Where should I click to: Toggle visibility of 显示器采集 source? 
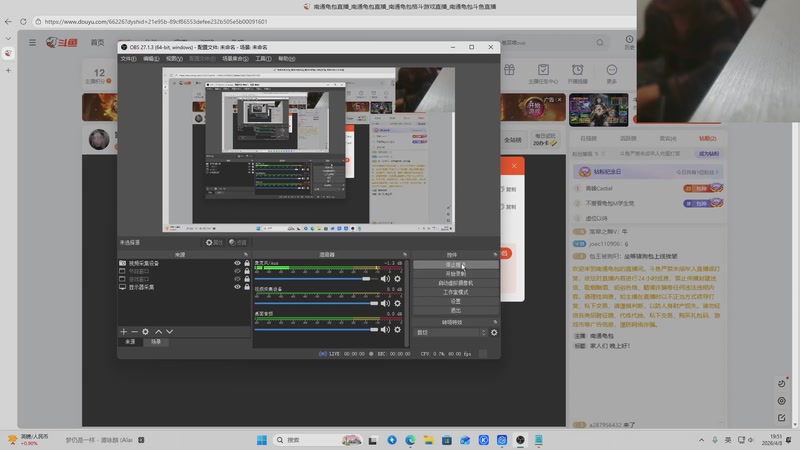tap(237, 287)
